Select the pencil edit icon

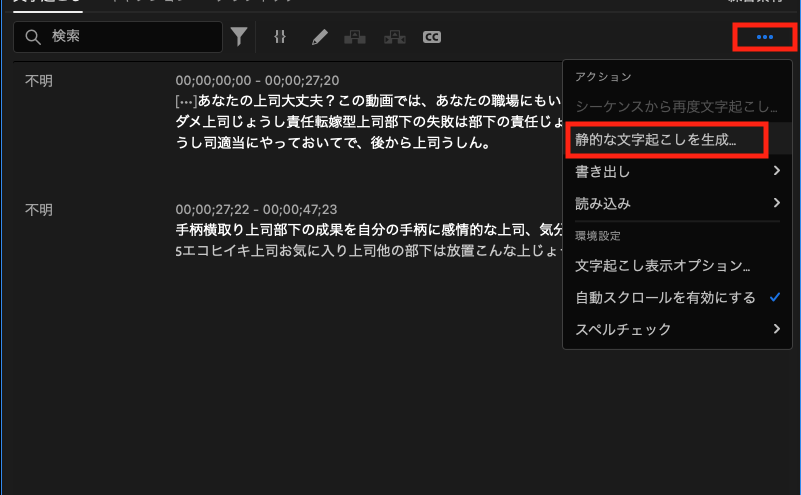coord(319,37)
